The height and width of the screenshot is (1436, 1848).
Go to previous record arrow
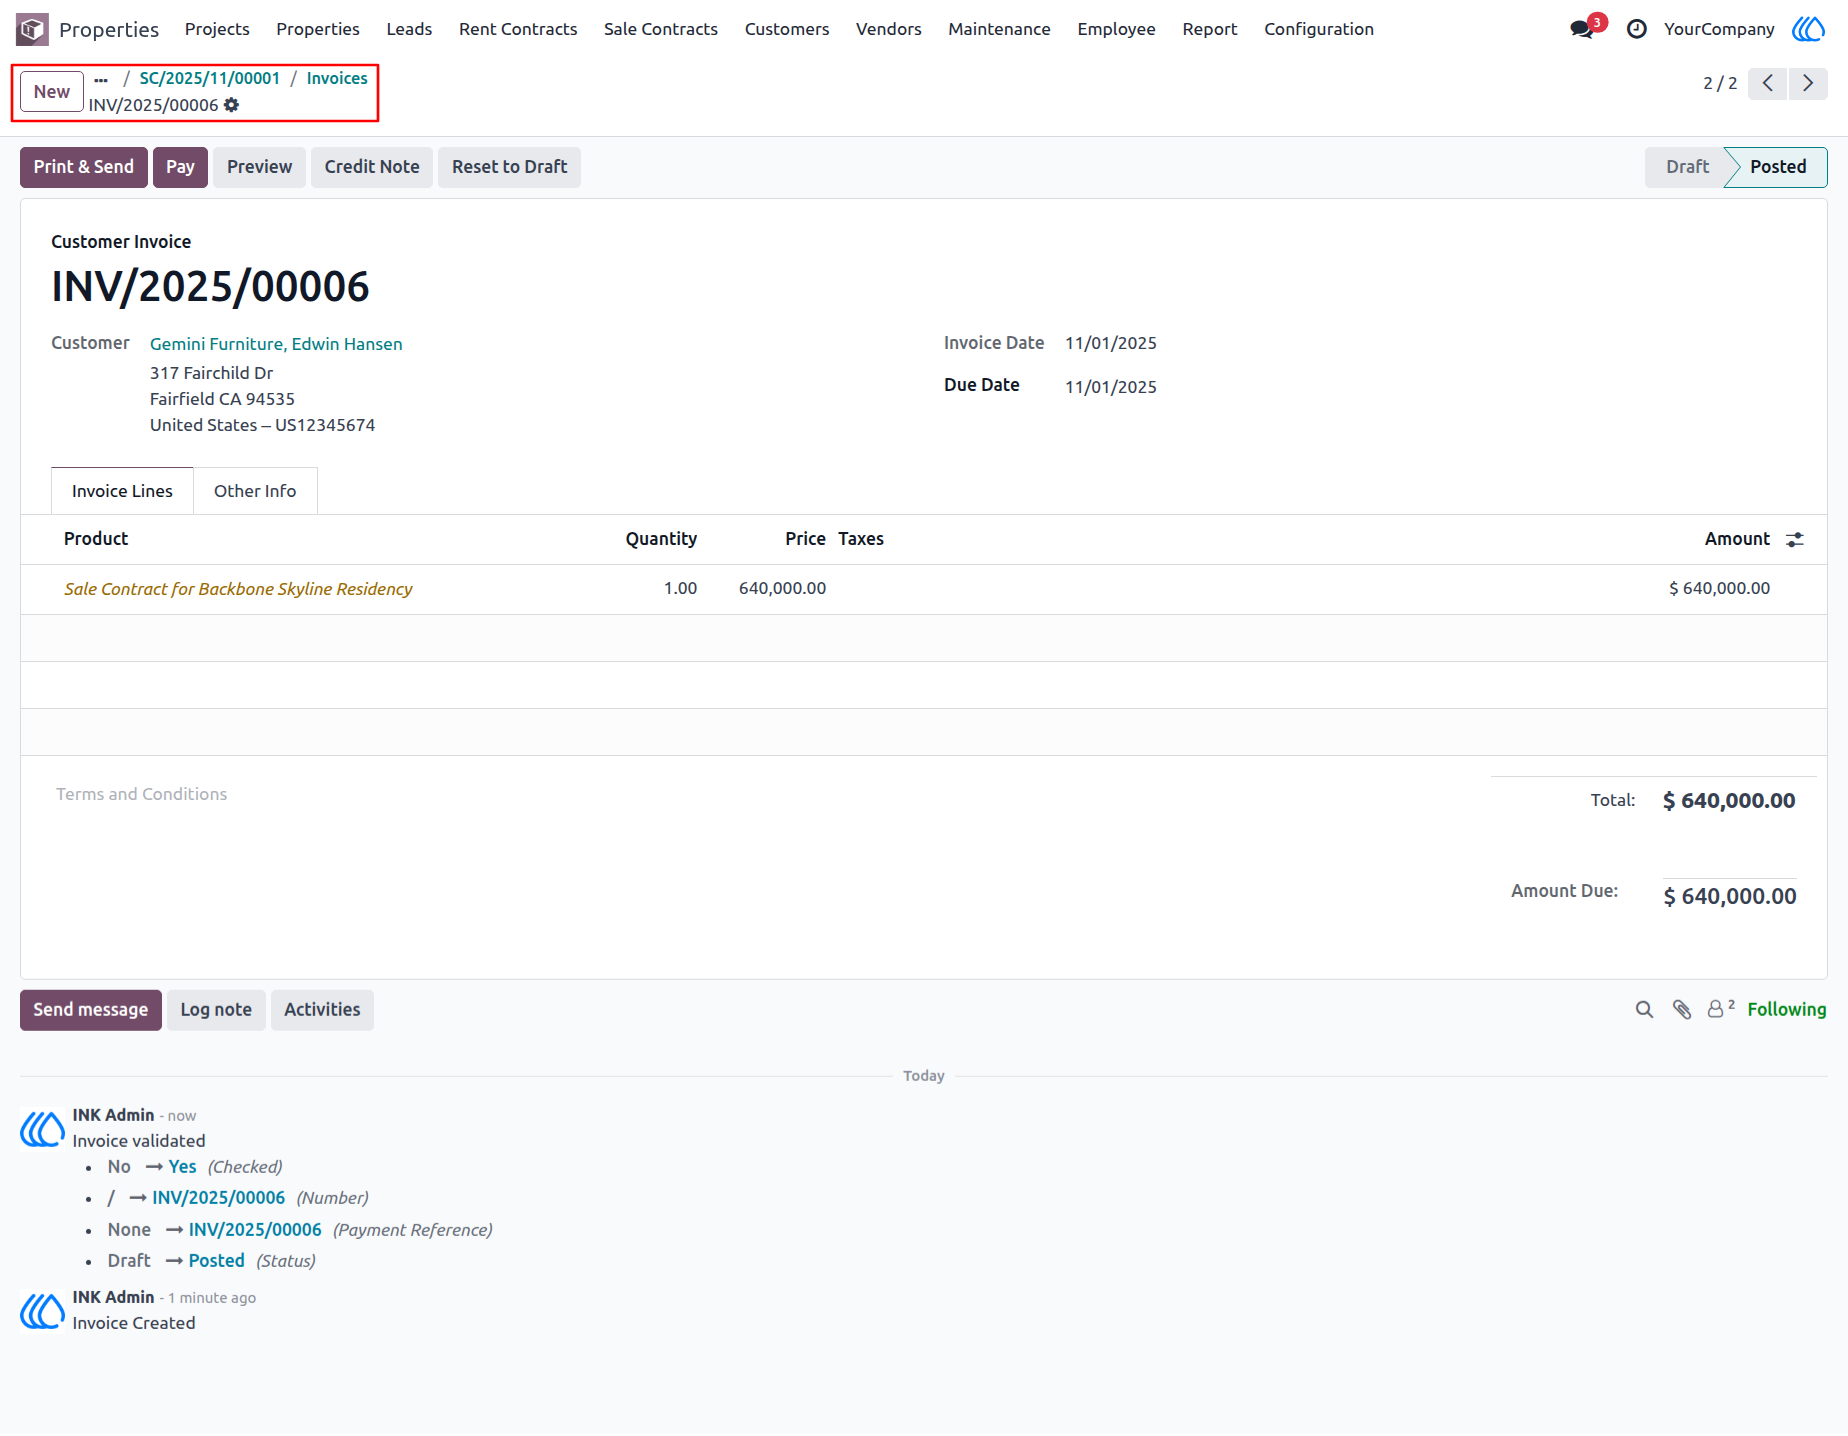pos(1768,83)
